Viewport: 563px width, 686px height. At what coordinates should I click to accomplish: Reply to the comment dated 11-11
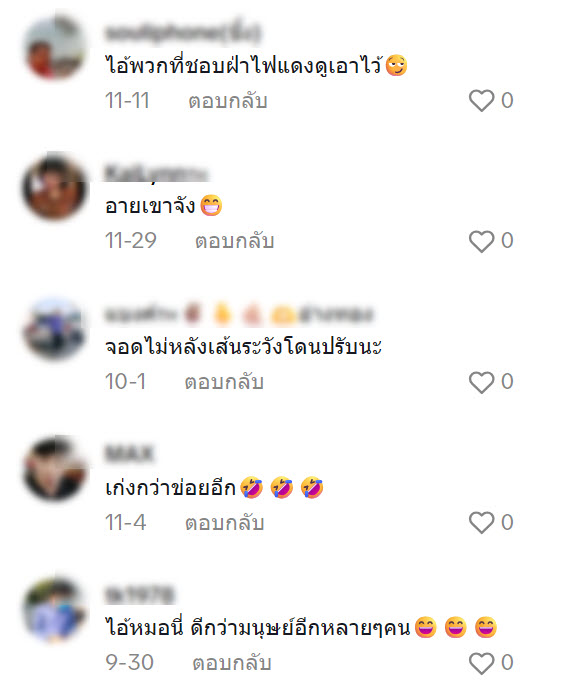coord(227,101)
